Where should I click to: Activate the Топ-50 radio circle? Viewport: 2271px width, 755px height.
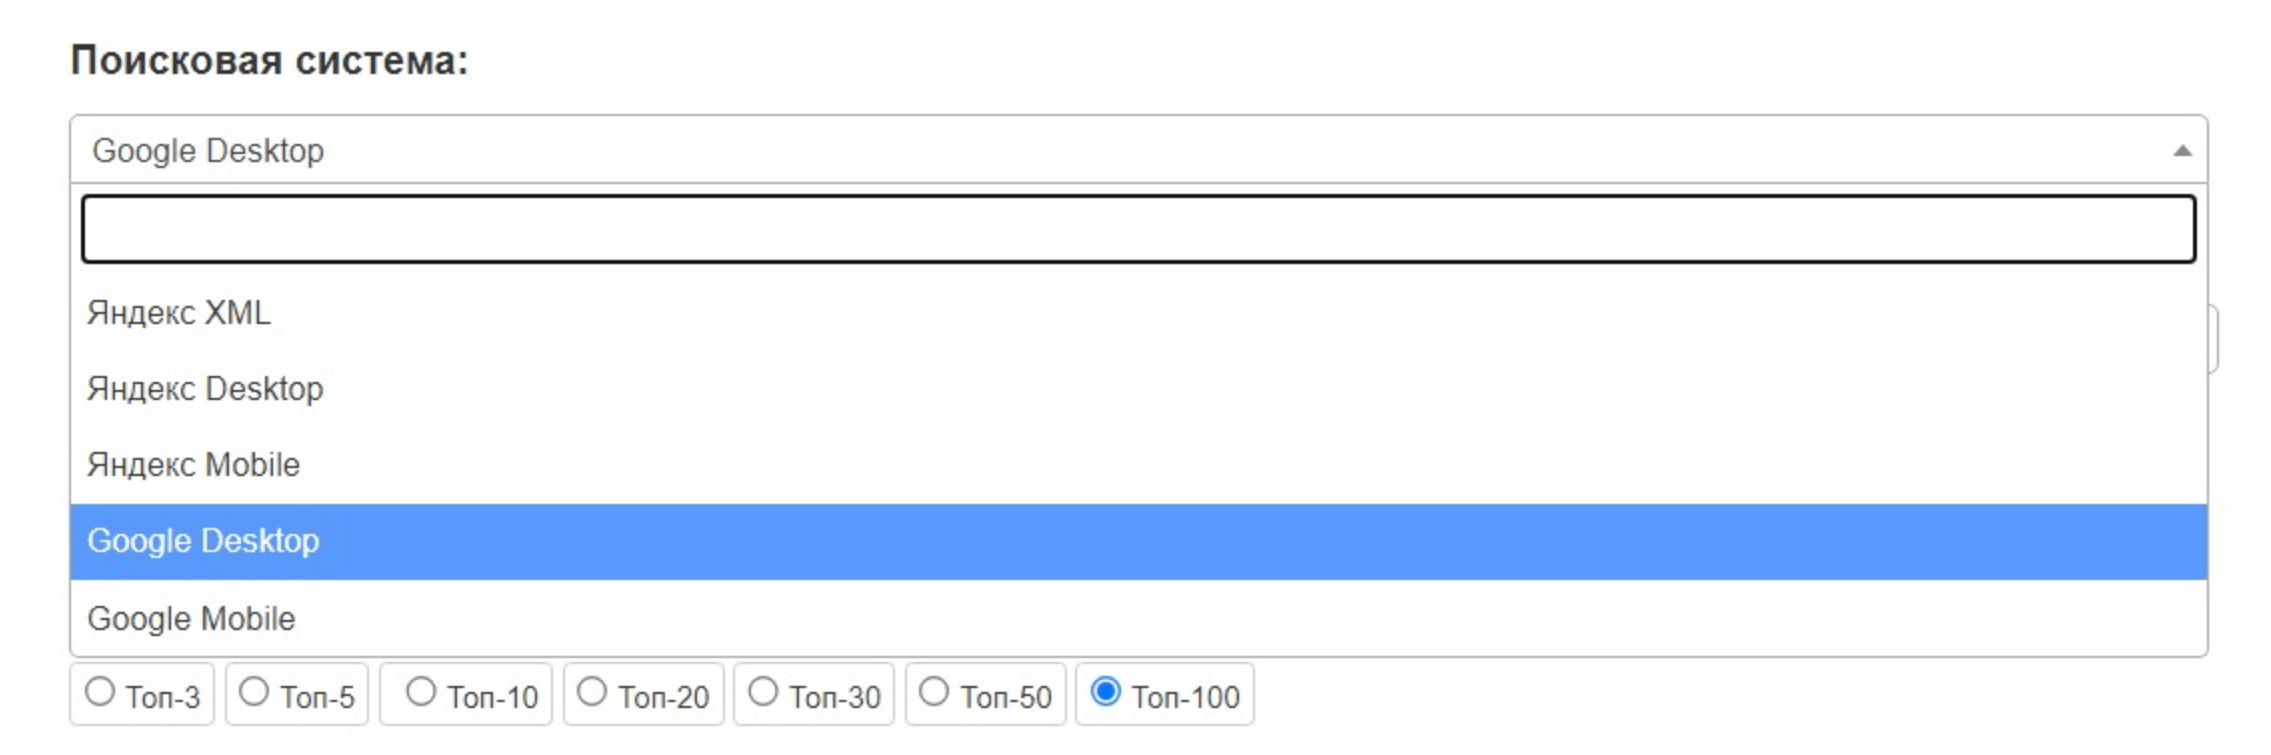click(x=934, y=692)
